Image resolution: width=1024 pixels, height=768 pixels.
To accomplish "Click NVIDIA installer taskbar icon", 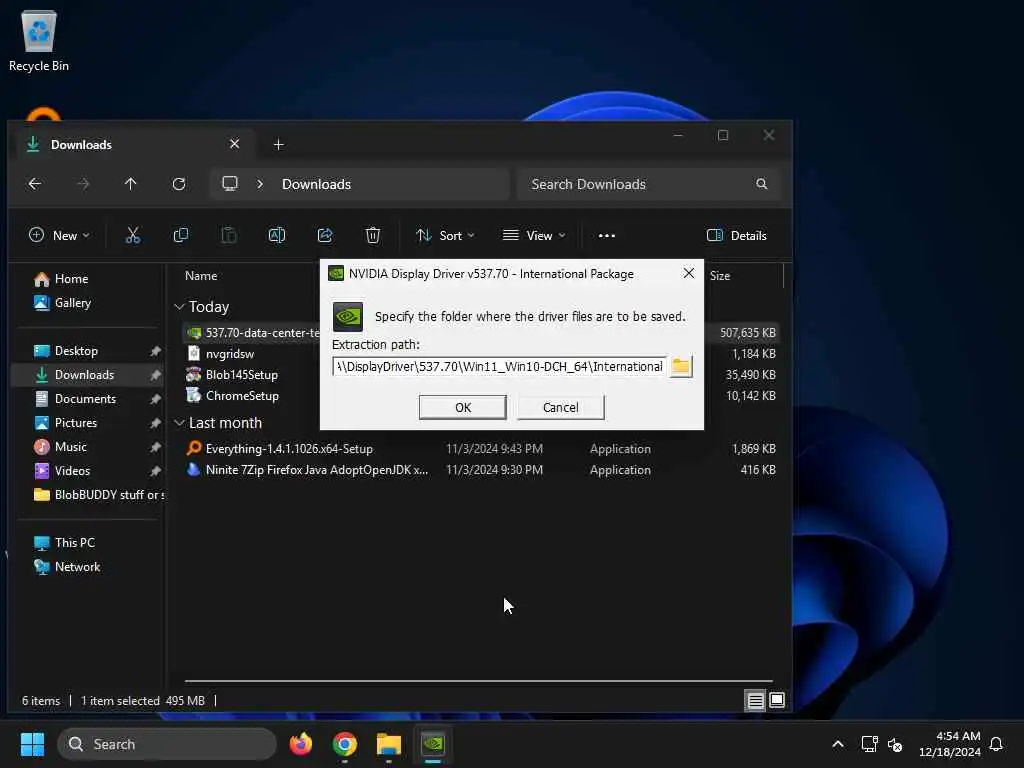I will click(x=433, y=744).
